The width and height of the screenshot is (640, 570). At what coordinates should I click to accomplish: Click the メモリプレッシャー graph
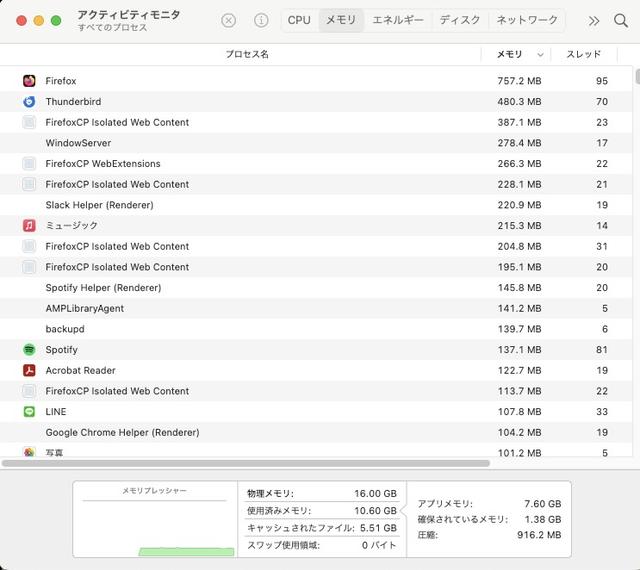pos(155,519)
